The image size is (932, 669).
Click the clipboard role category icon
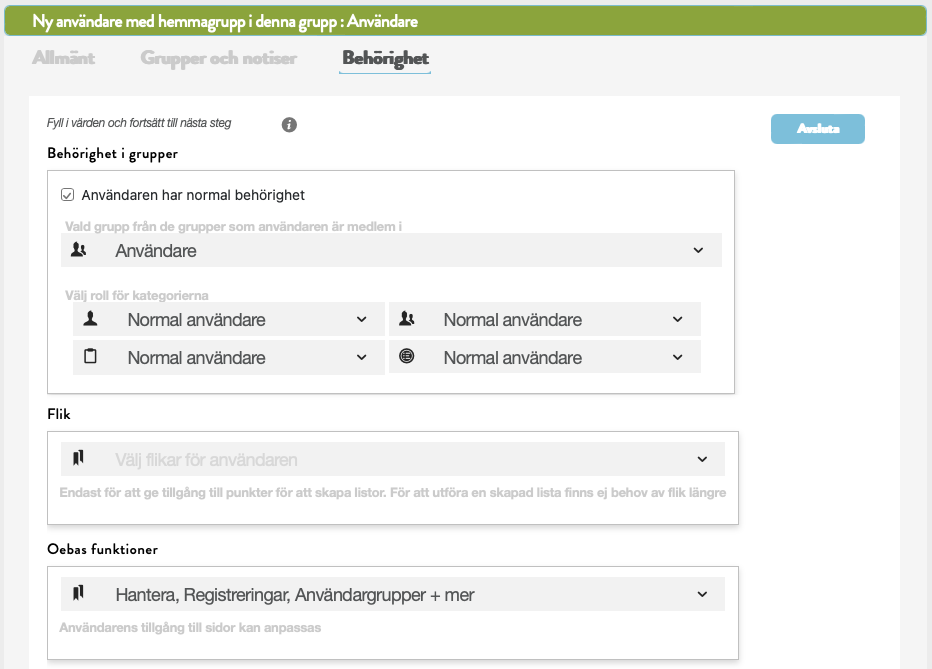[91, 357]
